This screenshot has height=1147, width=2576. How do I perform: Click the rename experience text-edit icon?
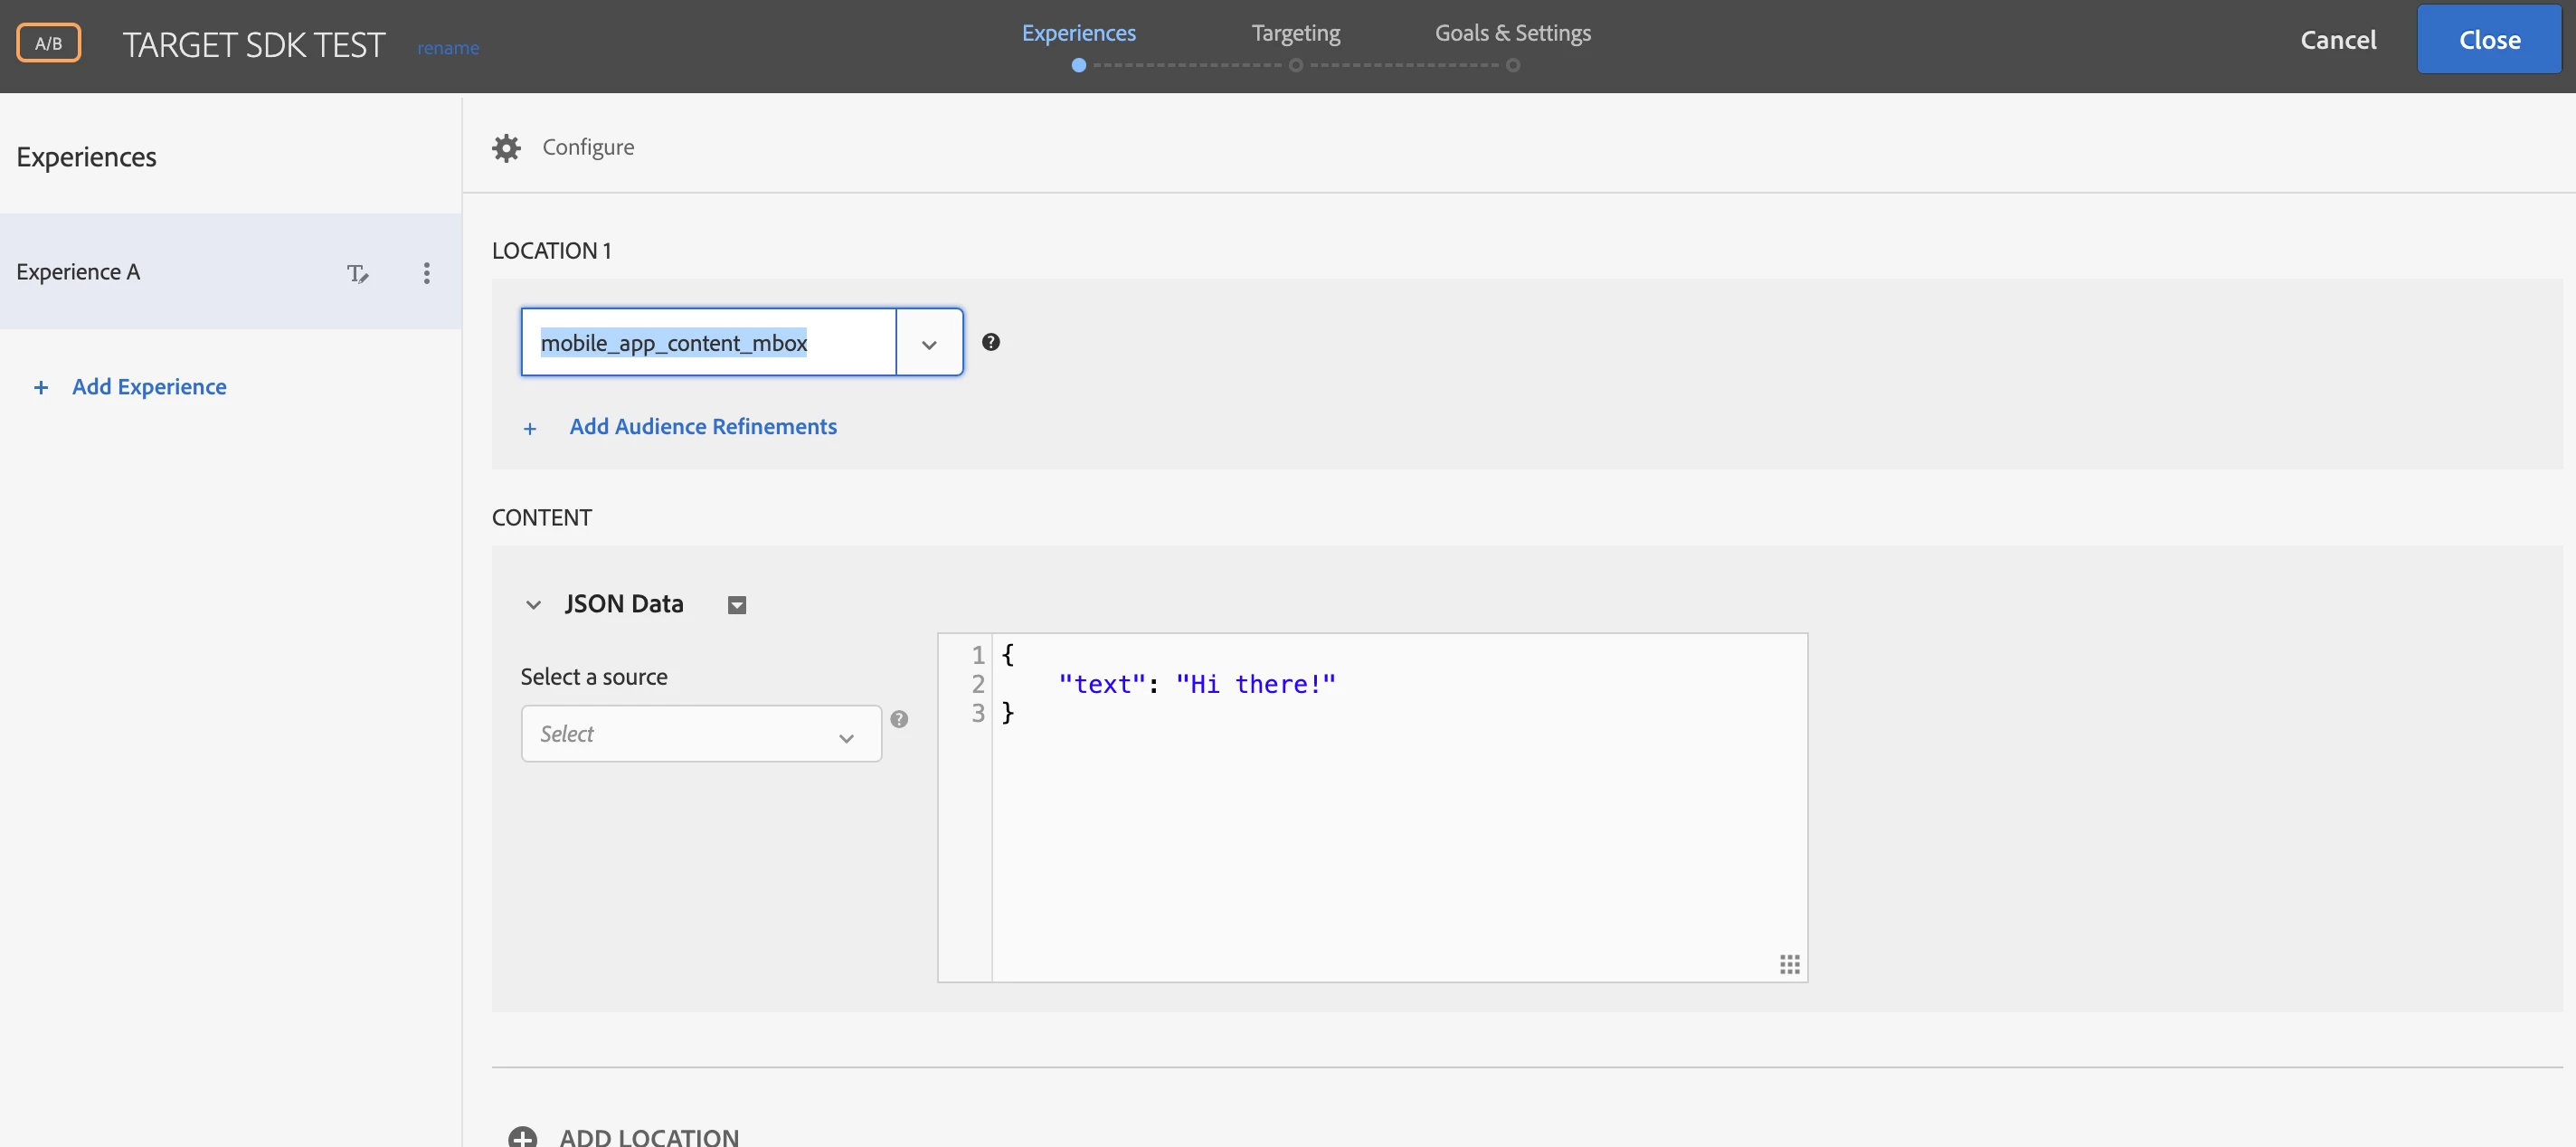pyautogui.click(x=357, y=273)
